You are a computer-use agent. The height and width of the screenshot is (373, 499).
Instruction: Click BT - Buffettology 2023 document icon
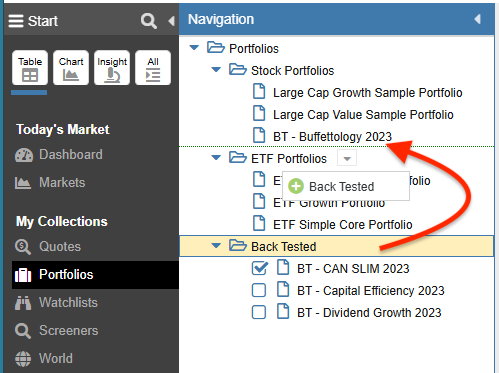pyautogui.click(x=259, y=136)
